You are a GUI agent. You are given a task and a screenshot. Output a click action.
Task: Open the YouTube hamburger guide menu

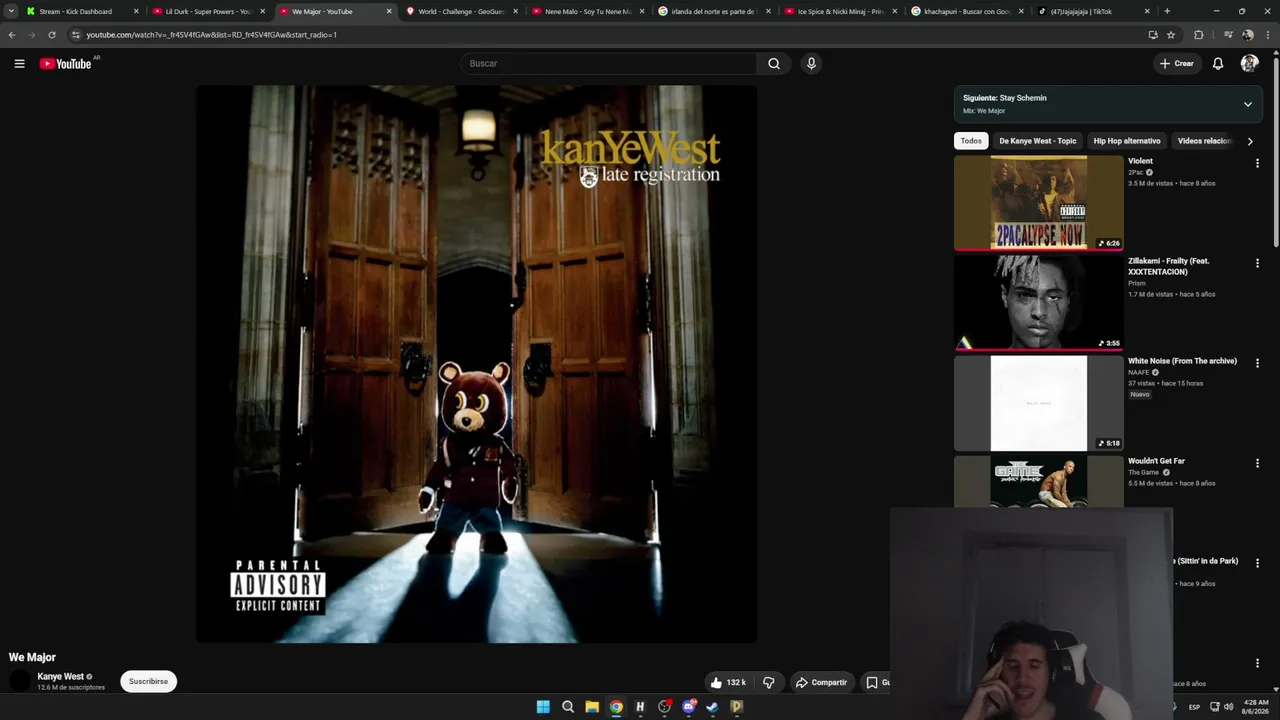(x=19, y=63)
